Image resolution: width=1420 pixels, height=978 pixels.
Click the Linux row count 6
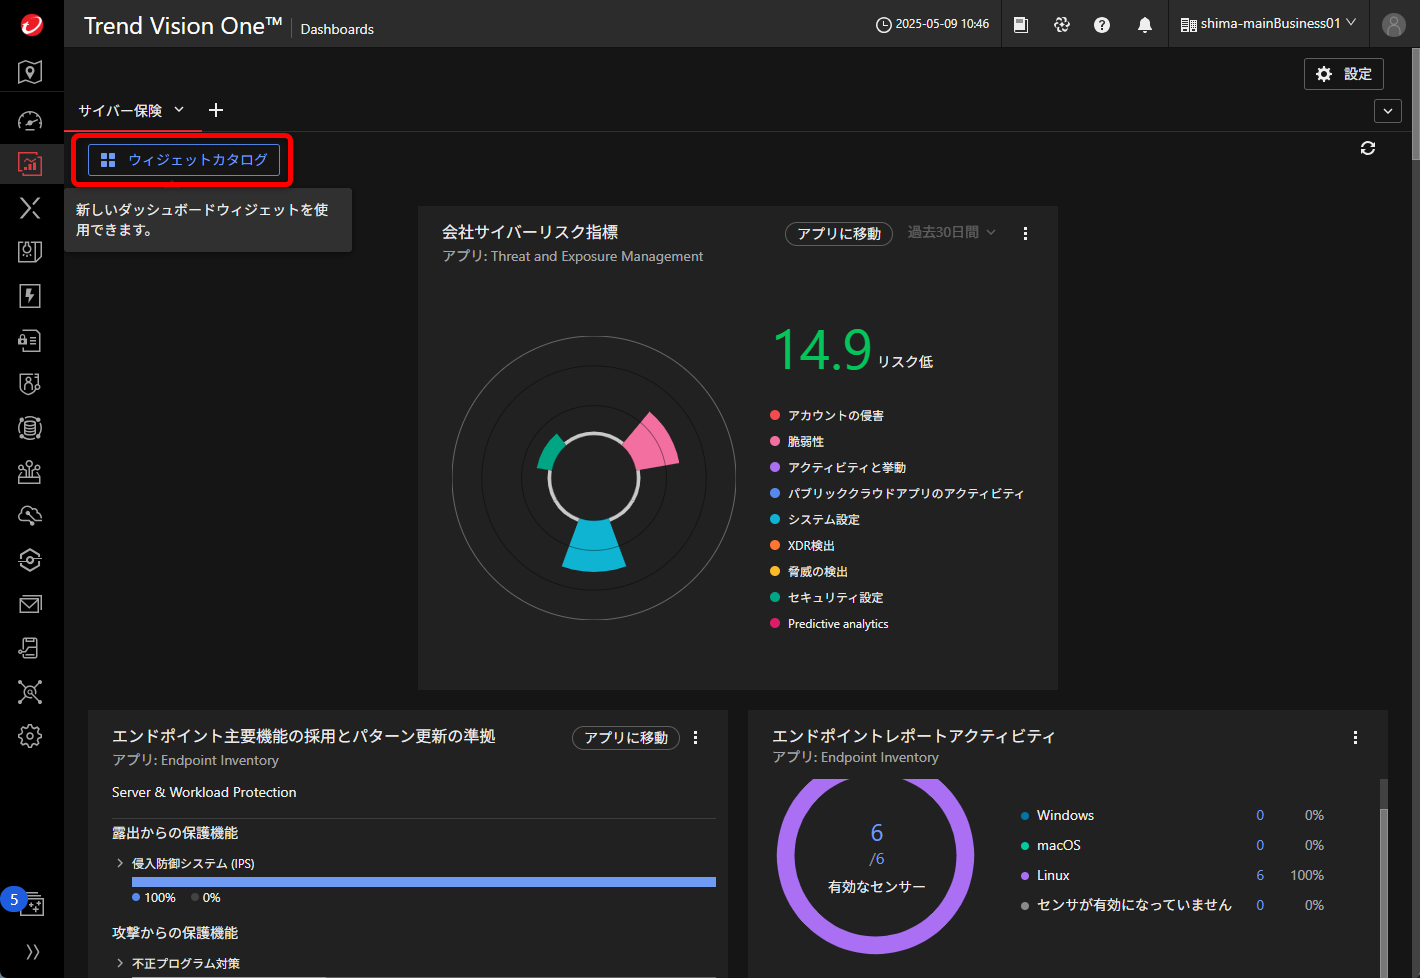pos(1260,875)
